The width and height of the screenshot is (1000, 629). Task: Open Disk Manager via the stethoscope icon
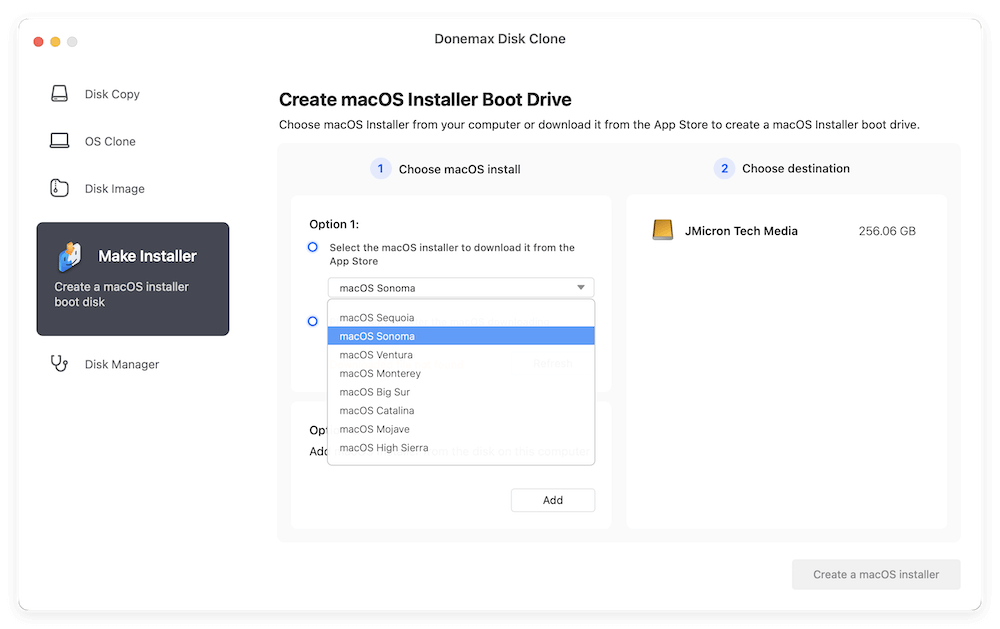pos(59,364)
